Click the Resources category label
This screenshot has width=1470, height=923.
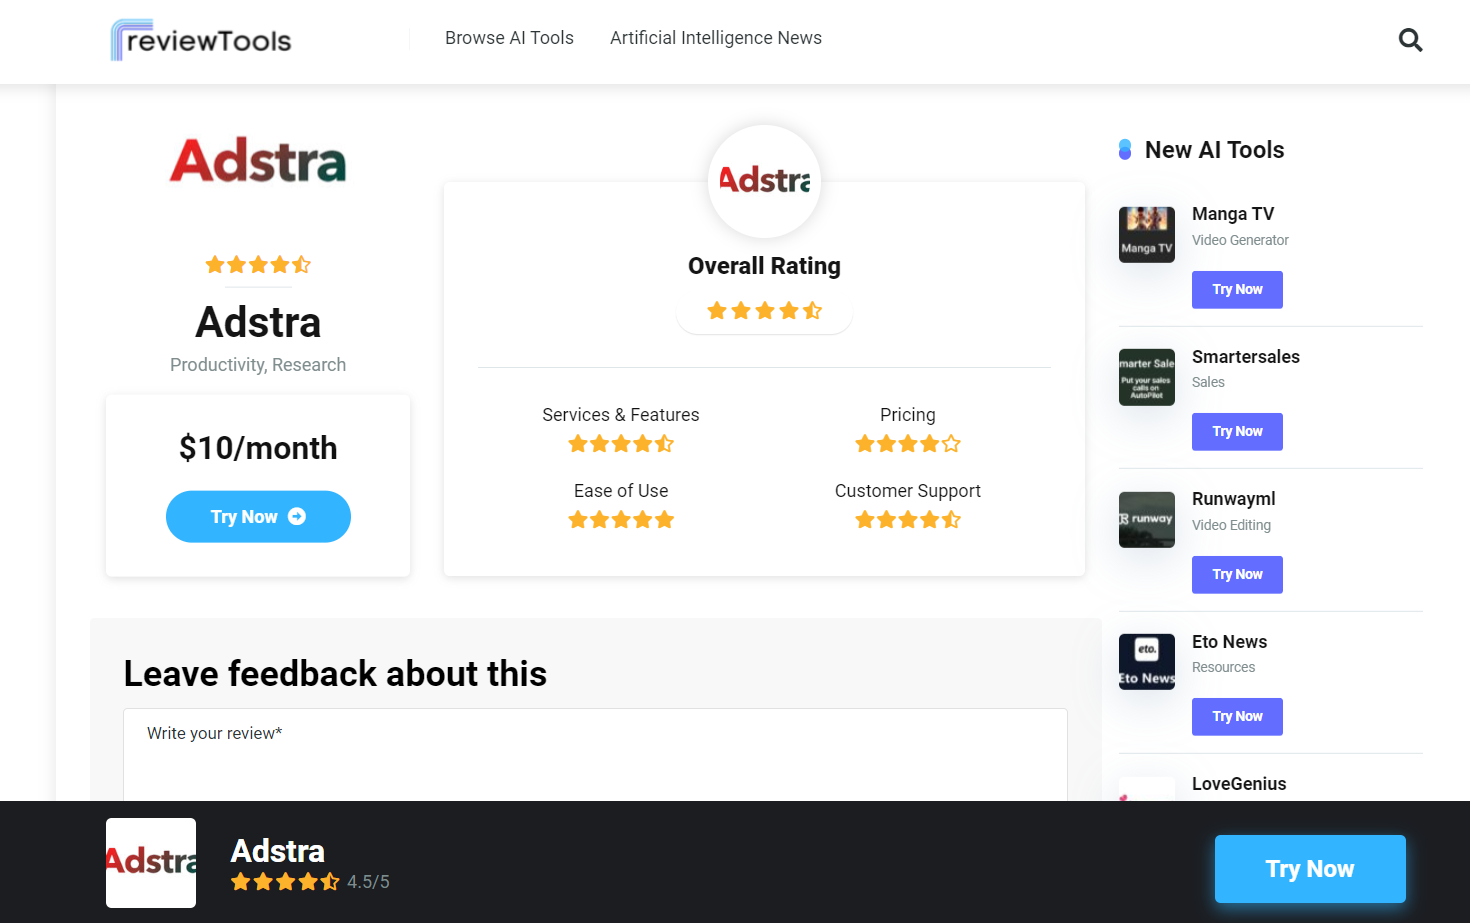[x=1223, y=667]
